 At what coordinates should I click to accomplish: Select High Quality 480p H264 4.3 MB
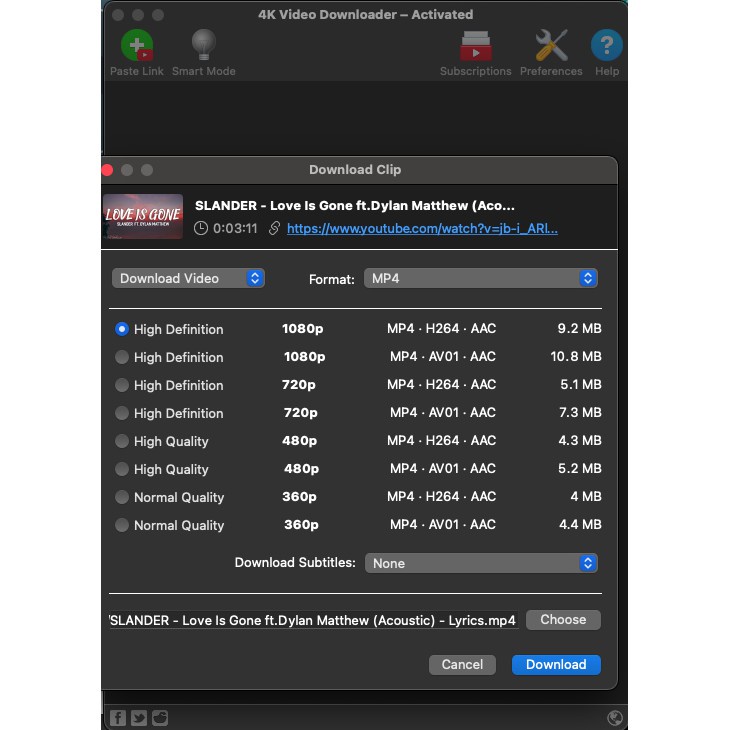[122, 441]
